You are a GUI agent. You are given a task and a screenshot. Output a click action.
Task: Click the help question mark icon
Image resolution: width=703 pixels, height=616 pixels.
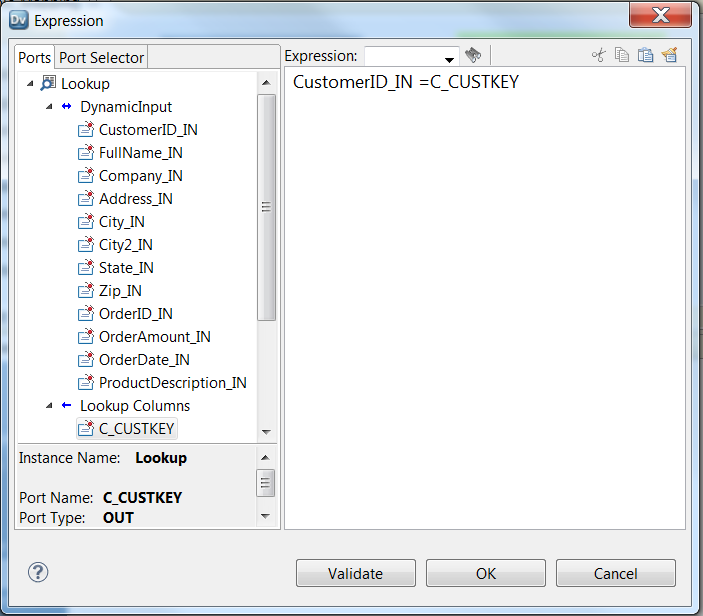38,572
